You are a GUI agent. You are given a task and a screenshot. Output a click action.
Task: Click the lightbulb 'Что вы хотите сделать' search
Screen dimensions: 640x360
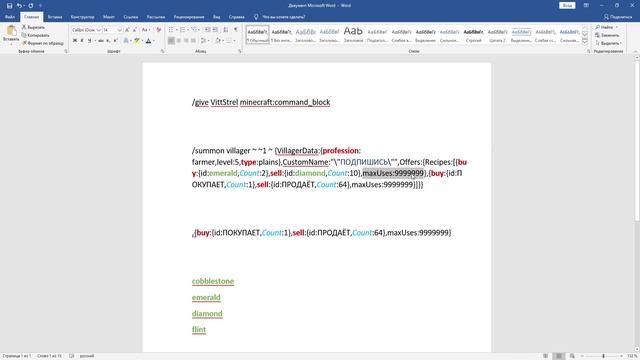(x=280, y=17)
